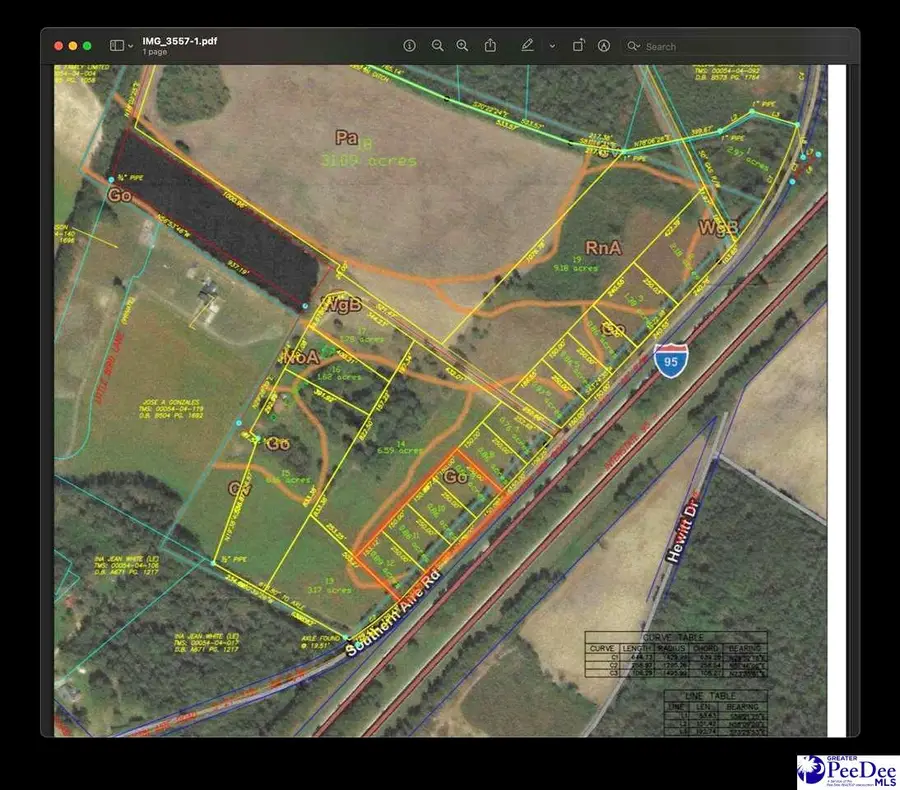Zoom out of the PDF
Viewport: 900px width, 790px height.
(x=437, y=46)
